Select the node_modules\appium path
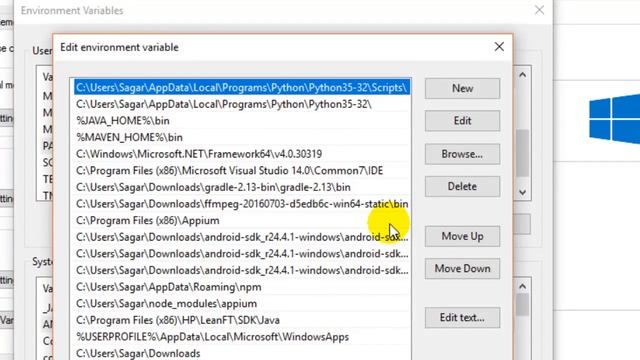Viewport: 640px width, 360px height. [x=242, y=304]
